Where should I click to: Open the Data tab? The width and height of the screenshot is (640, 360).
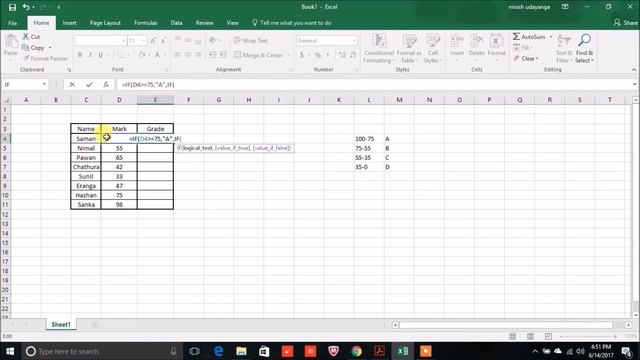176,23
